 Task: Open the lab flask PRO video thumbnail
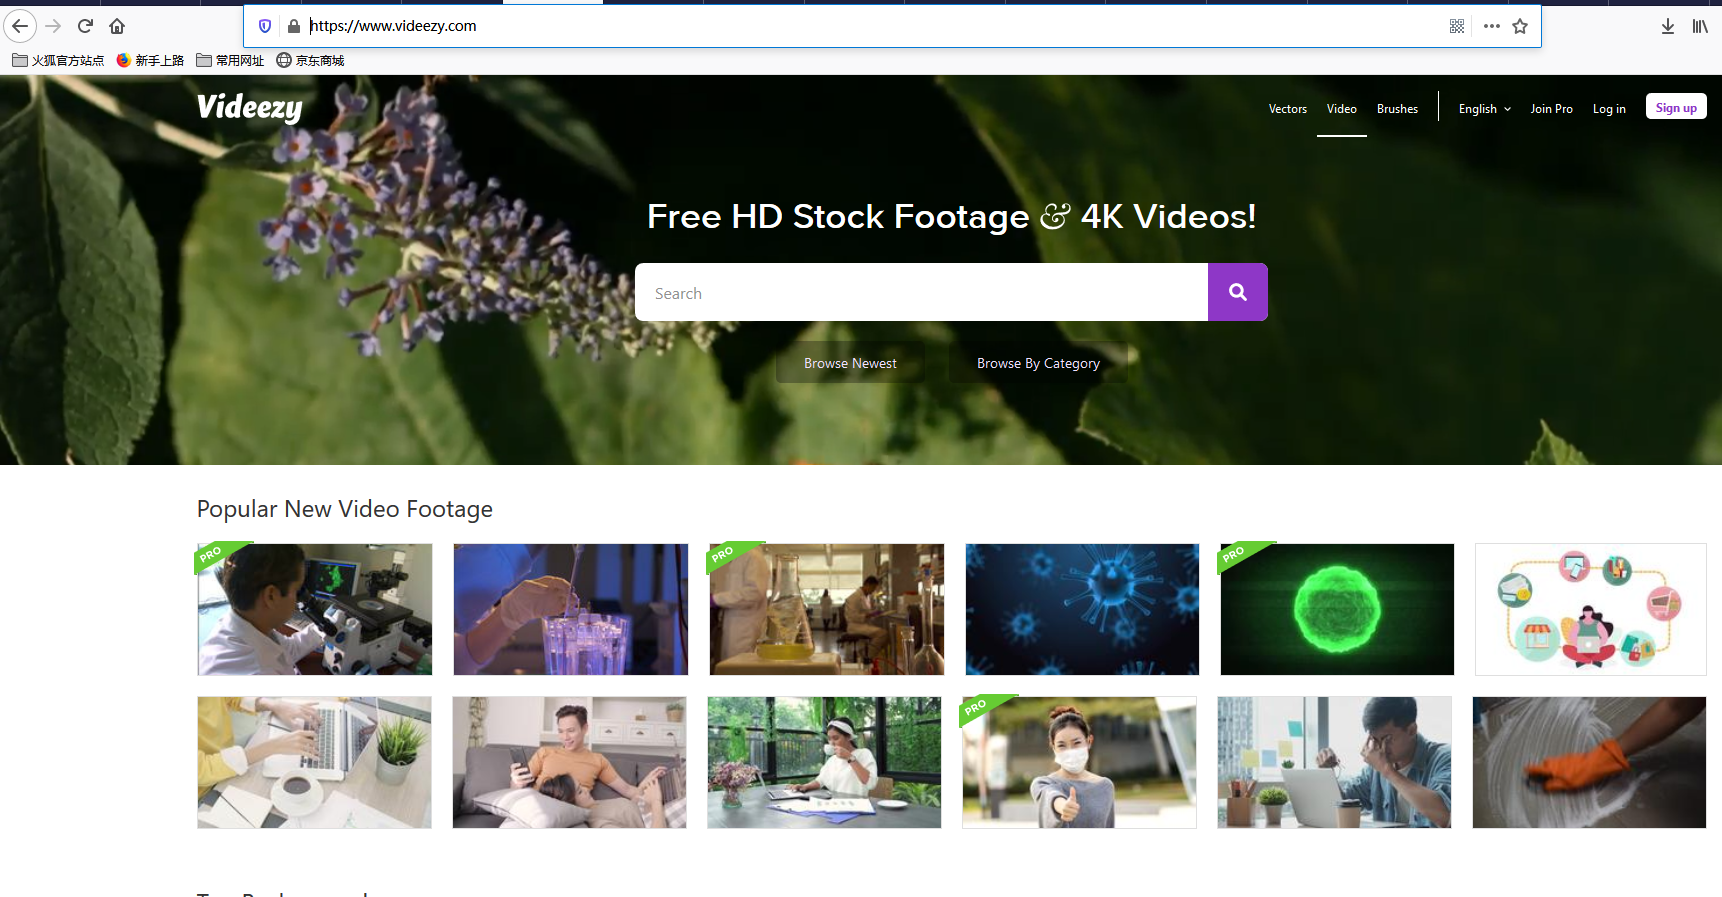pyautogui.click(x=826, y=609)
